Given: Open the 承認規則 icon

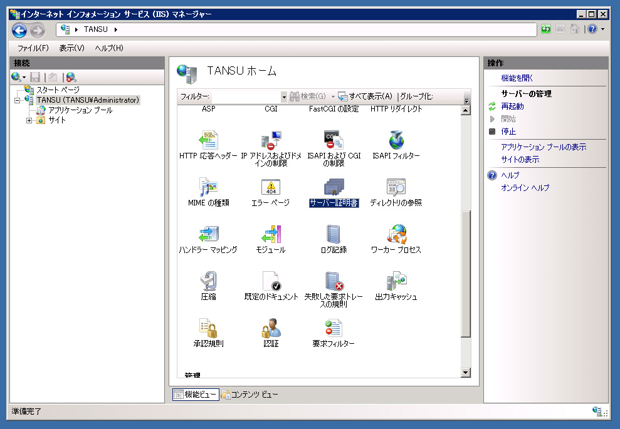Looking at the screenshot, I should (208, 328).
